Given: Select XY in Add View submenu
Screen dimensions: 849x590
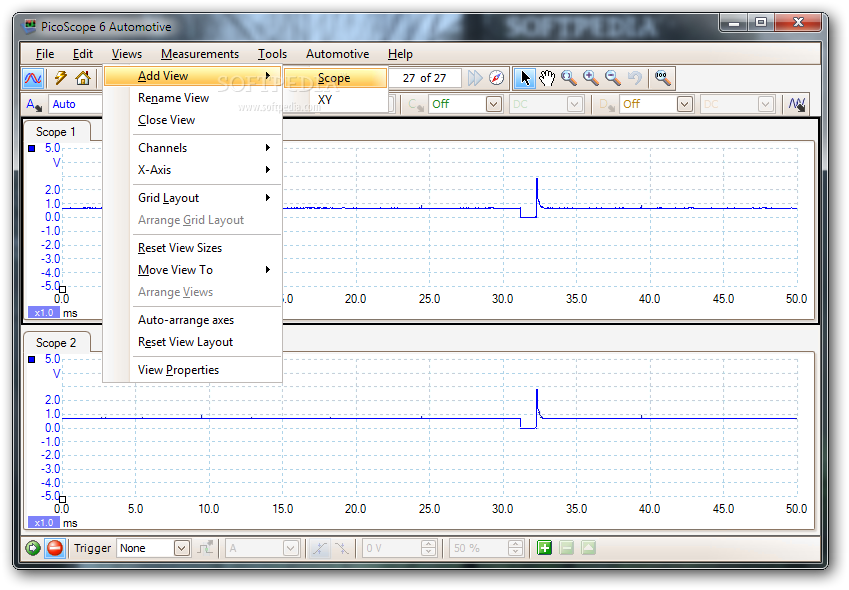Looking at the screenshot, I should [335, 100].
